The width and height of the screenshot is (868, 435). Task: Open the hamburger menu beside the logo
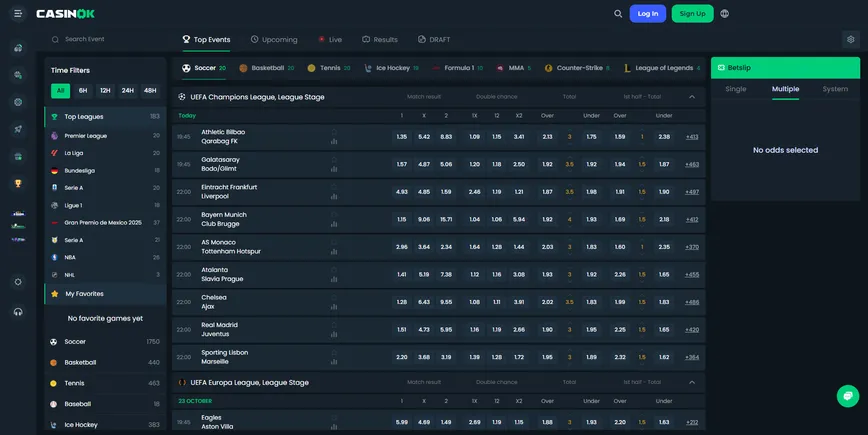click(x=19, y=14)
